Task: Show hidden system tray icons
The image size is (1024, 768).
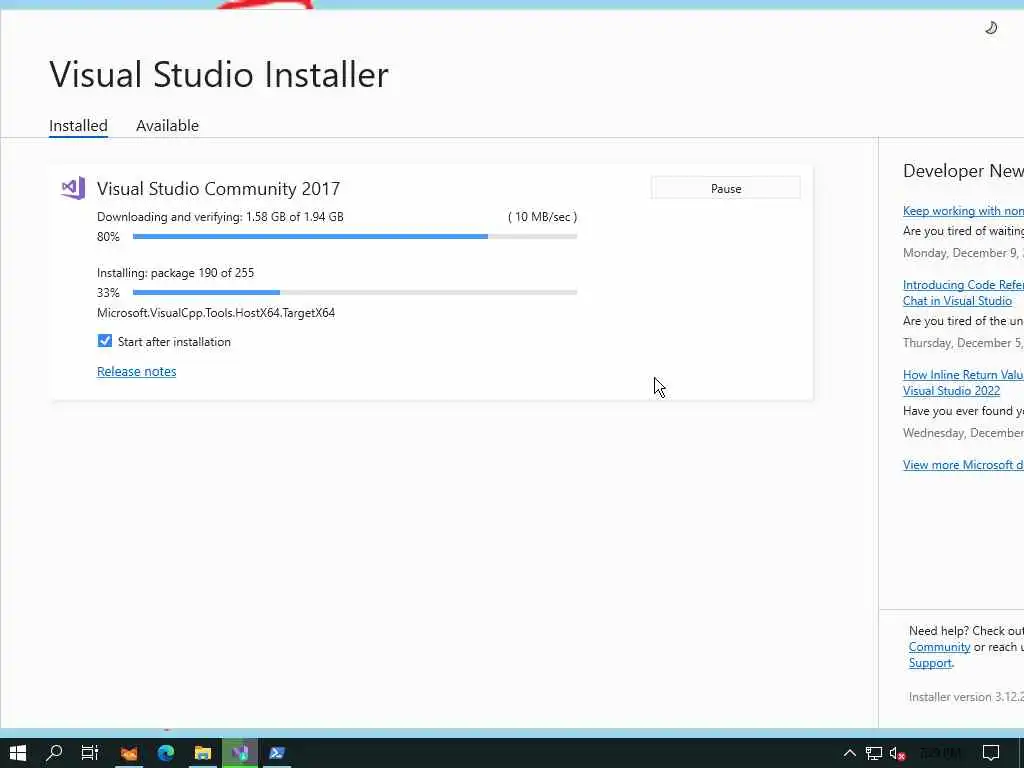Action: 849,753
